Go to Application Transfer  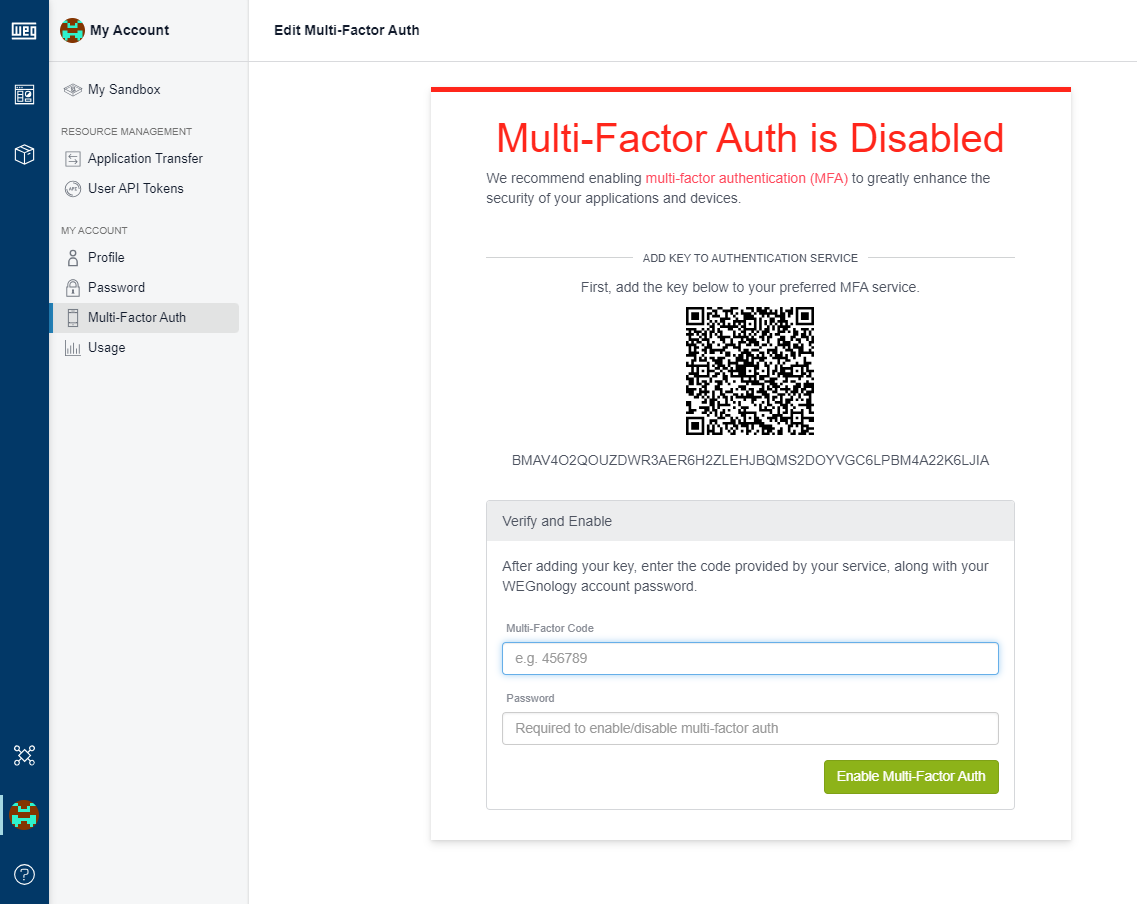[x=144, y=159]
